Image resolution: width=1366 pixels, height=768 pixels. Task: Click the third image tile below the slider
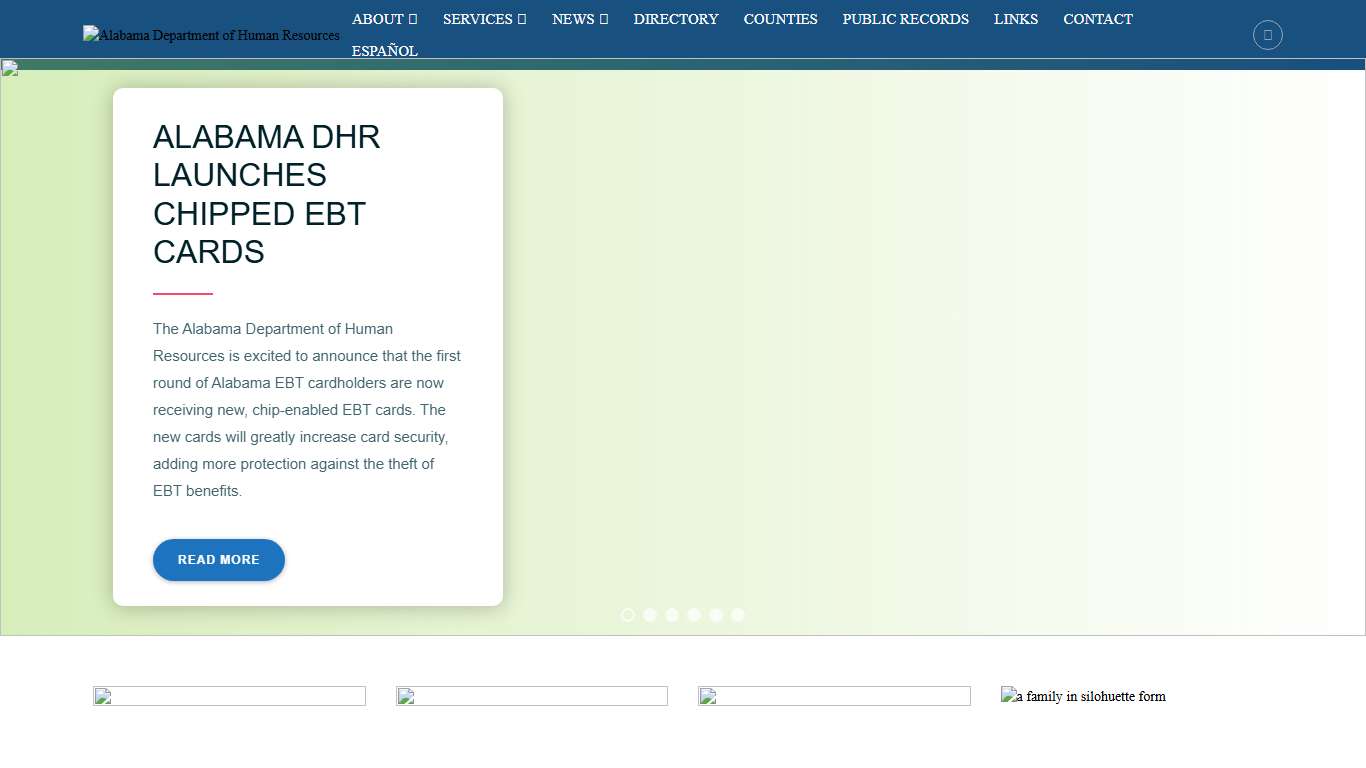(834, 696)
